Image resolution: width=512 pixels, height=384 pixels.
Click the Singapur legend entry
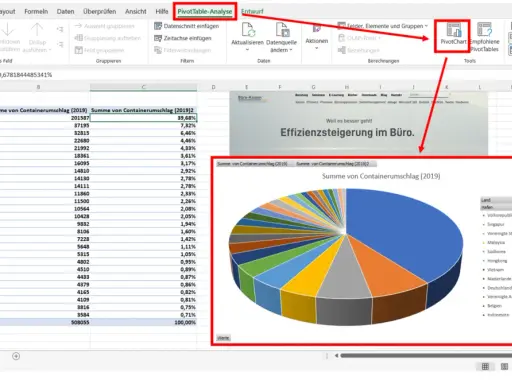coord(495,224)
